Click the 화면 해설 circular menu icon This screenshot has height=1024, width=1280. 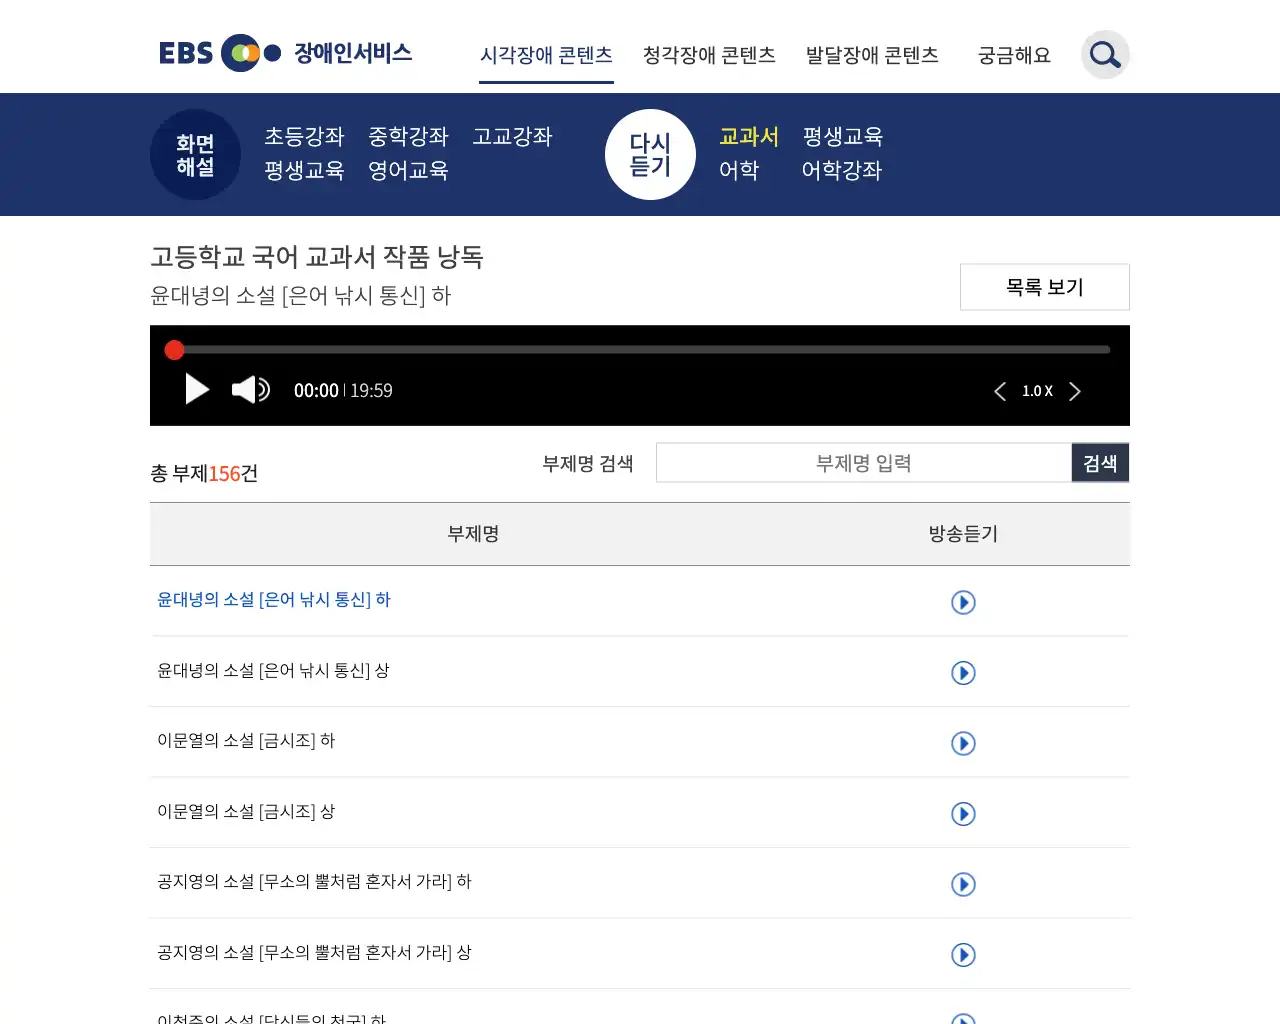point(195,154)
